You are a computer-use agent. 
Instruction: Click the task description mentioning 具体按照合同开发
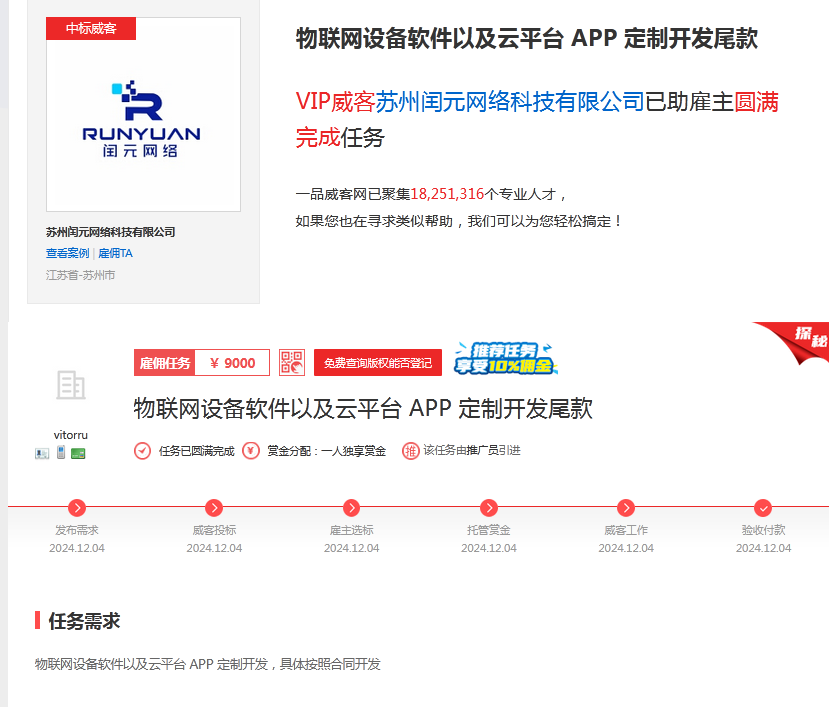pos(208,664)
